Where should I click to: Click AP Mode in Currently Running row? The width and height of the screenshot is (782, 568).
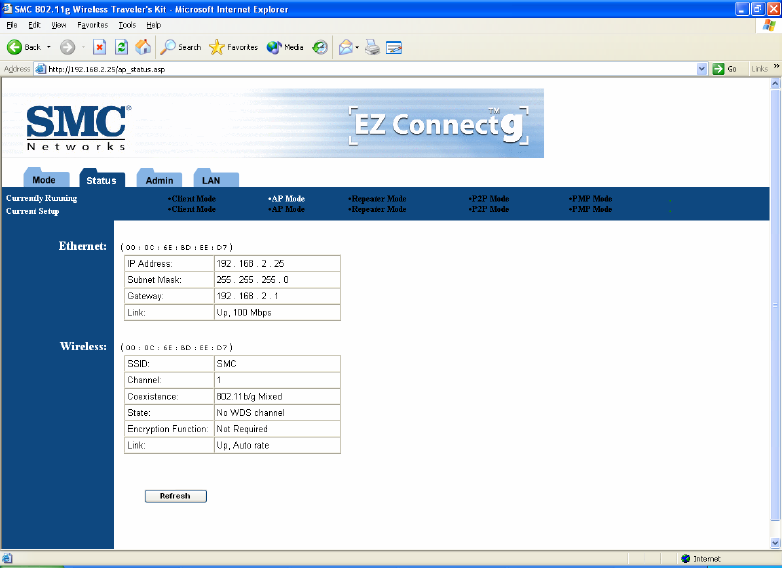click(287, 198)
